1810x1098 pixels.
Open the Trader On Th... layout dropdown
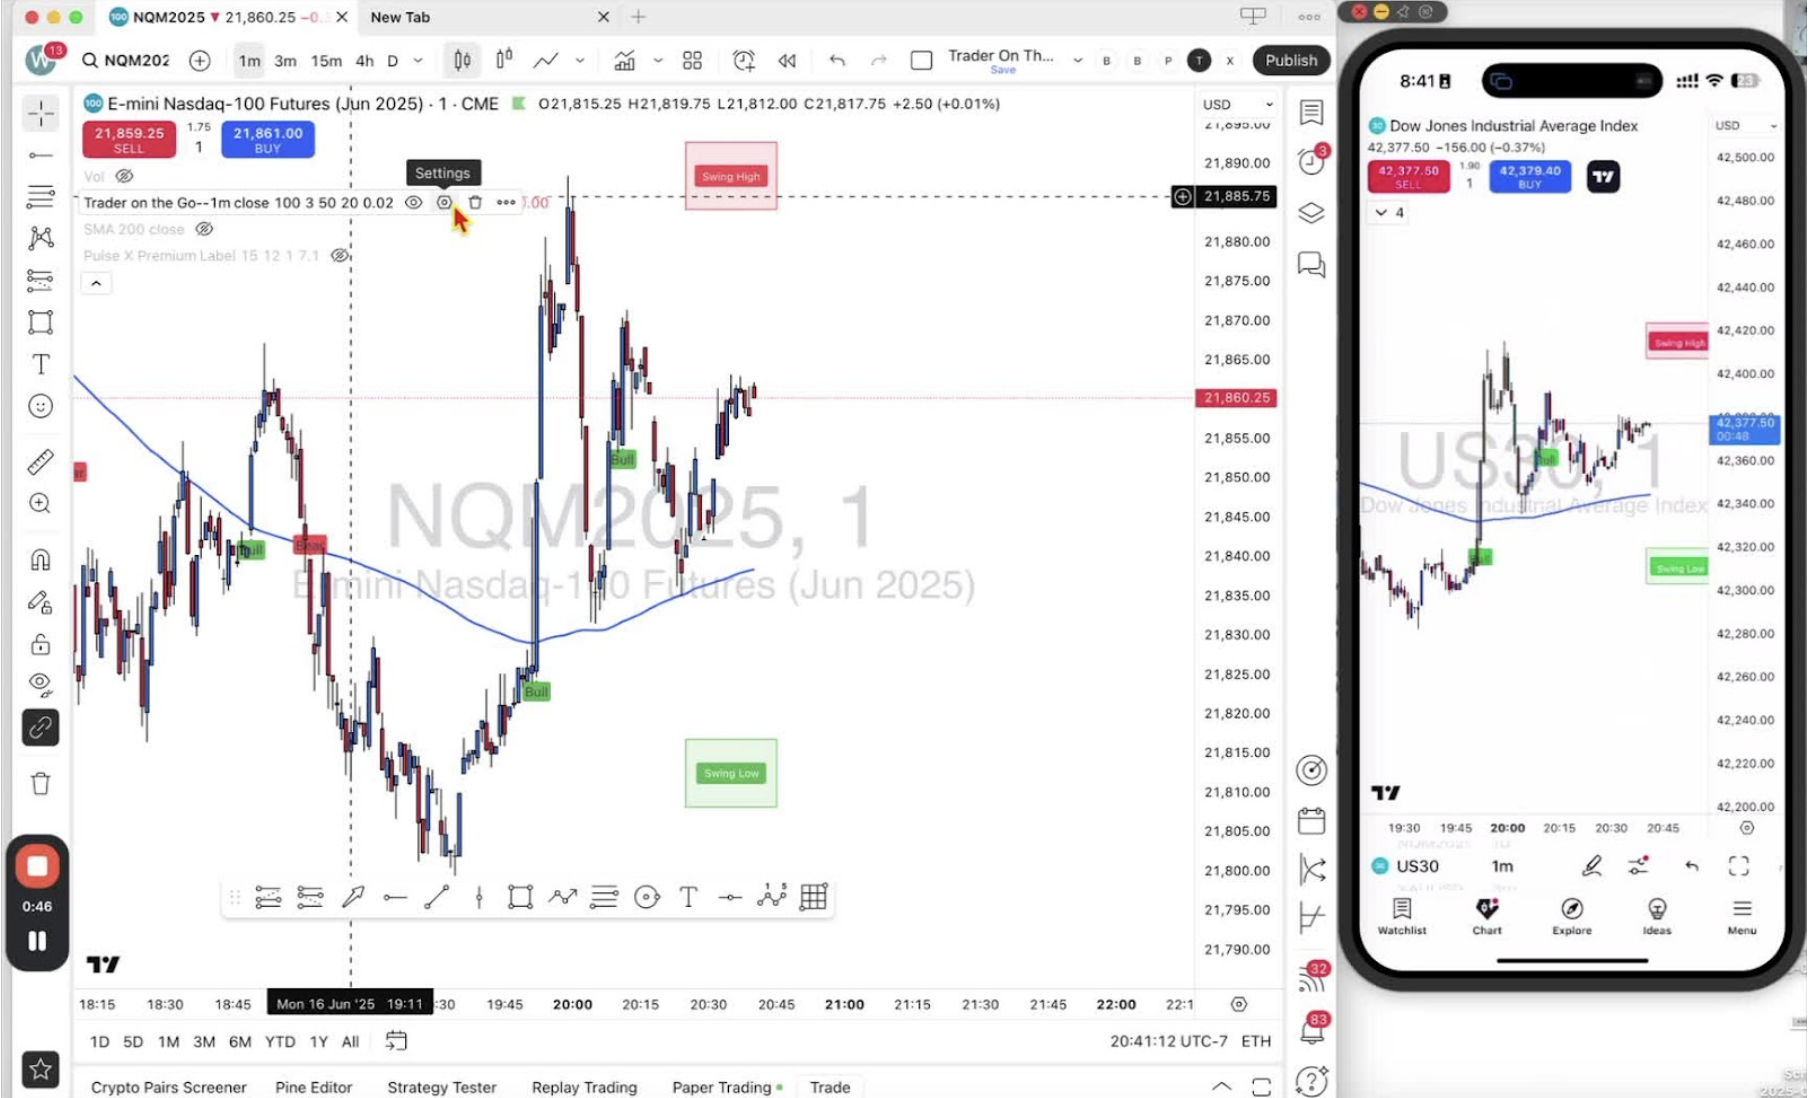tap(1077, 60)
